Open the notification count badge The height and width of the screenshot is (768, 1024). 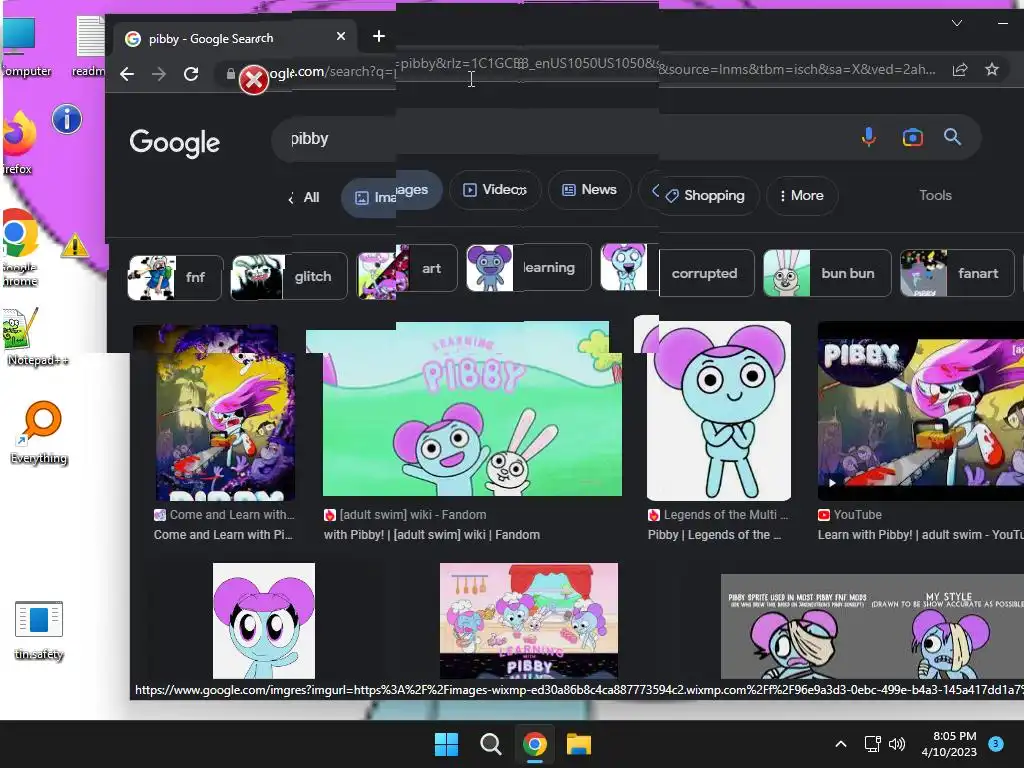(x=996, y=744)
